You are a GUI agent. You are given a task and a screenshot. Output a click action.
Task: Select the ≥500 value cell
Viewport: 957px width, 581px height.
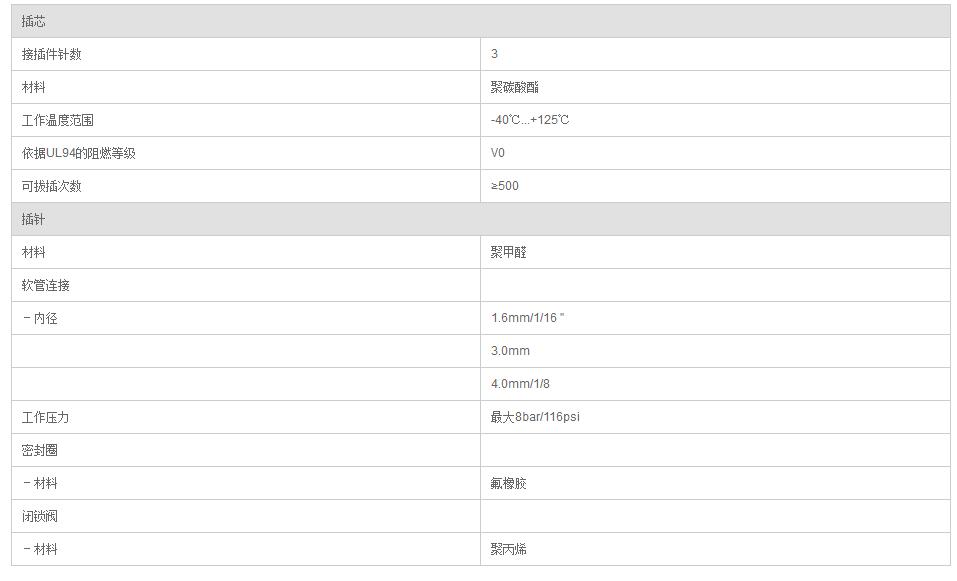(505, 186)
